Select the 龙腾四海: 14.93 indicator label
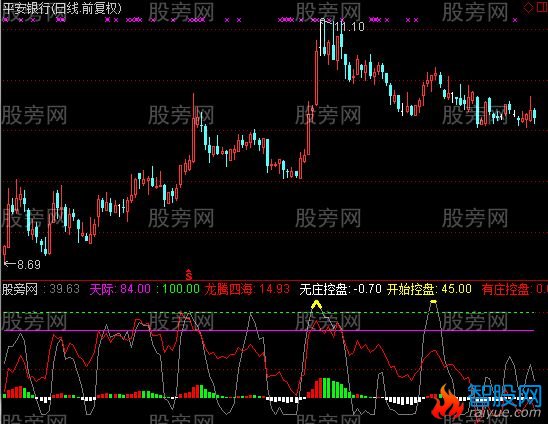Screen dimensions: 548x424 tap(247, 289)
